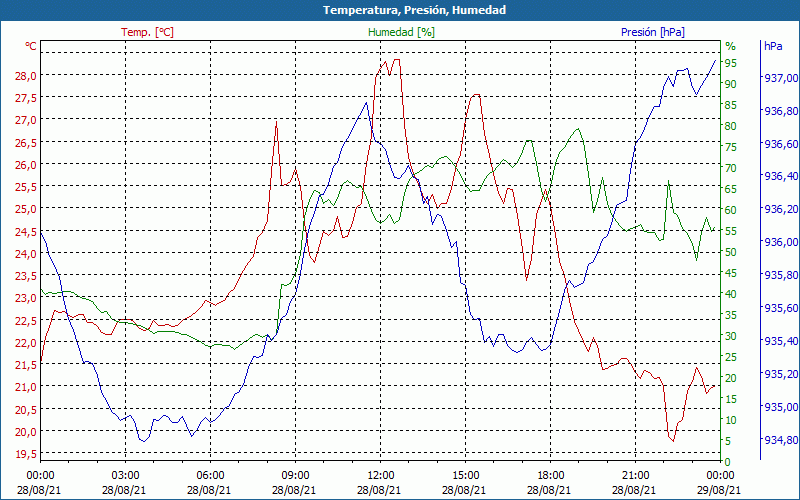This screenshot has height=500, width=800.
Task: Click the '934,80' pressure axis value
Action: point(780,440)
